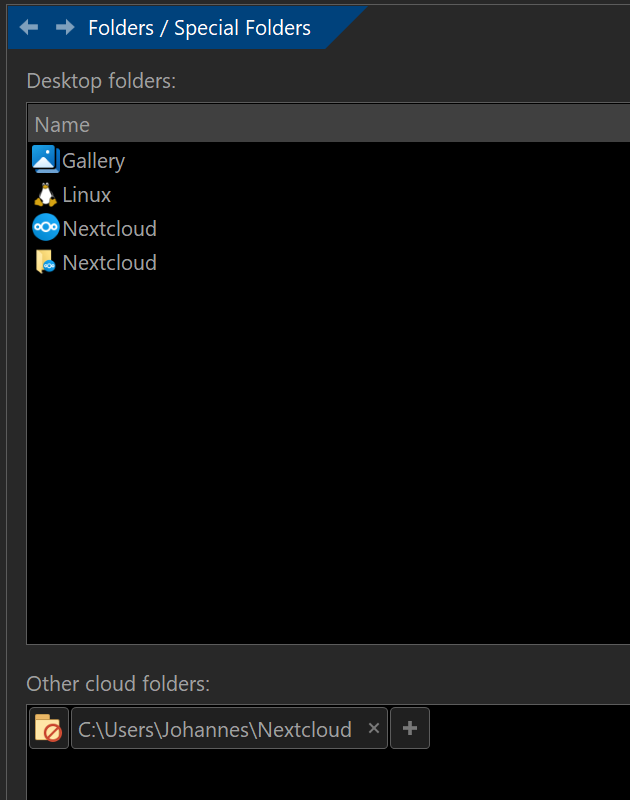Select the Linux text label
This screenshot has width=630, height=800.
86,195
